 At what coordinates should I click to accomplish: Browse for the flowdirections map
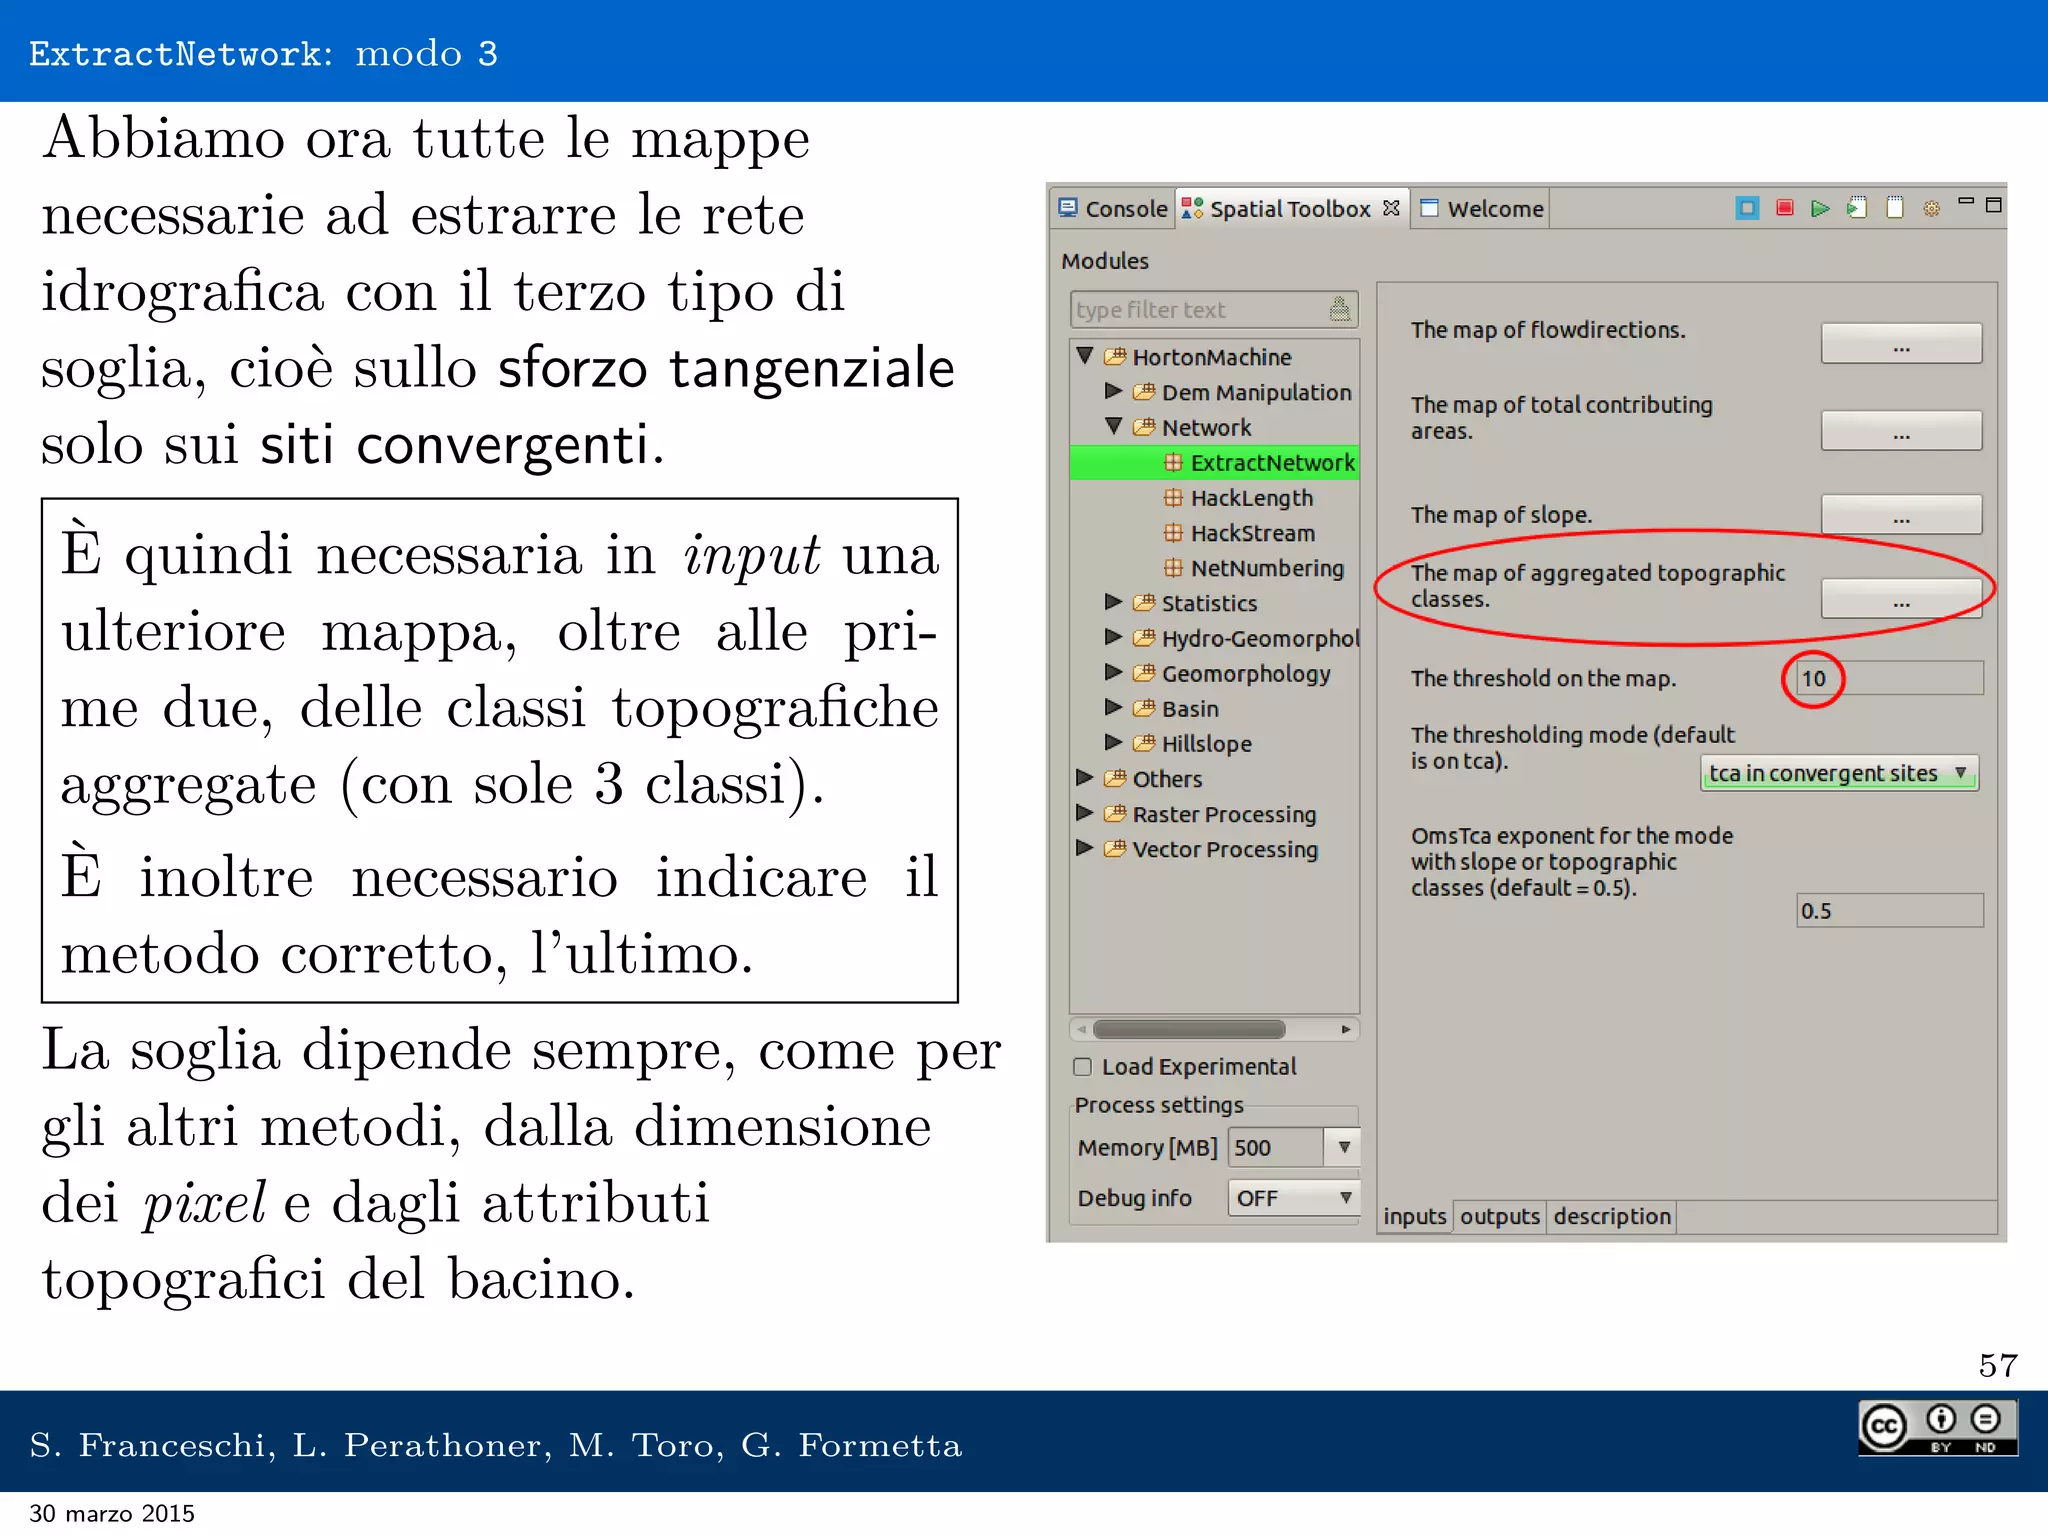point(1901,344)
